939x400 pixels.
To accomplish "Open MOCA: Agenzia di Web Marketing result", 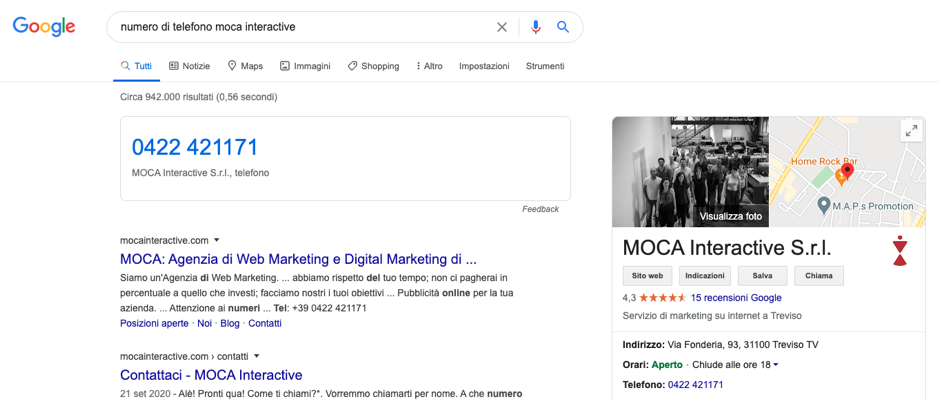I will [x=298, y=259].
